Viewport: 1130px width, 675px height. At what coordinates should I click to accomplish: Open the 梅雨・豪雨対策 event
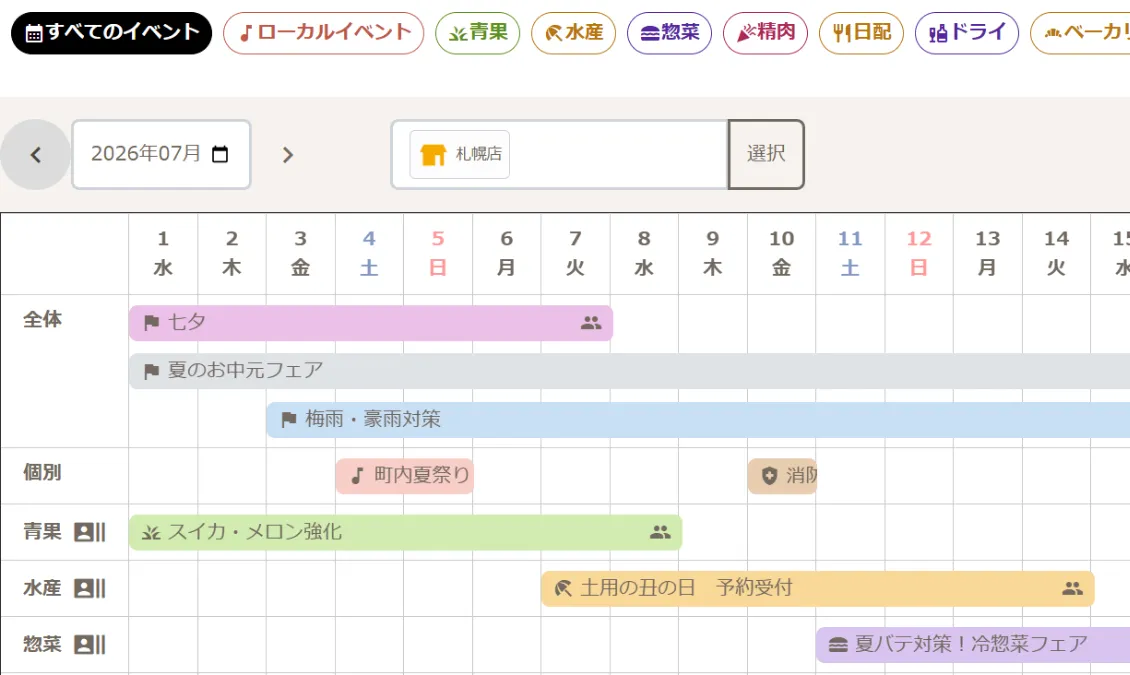point(698,420)
